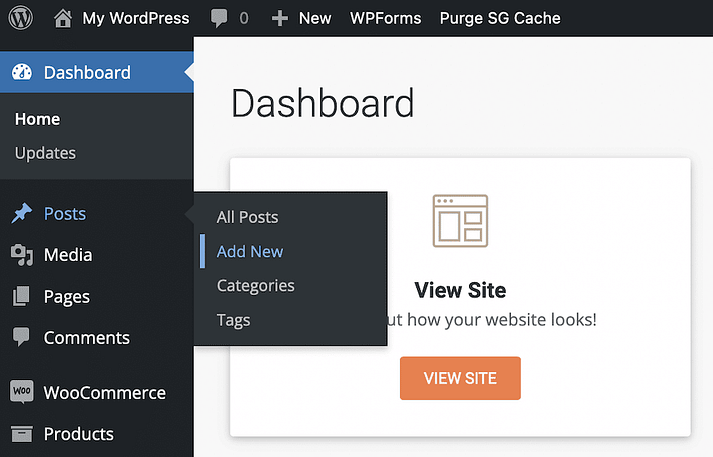
Task: Open Media in the sidebar
Action: click(x=68, y=255)
